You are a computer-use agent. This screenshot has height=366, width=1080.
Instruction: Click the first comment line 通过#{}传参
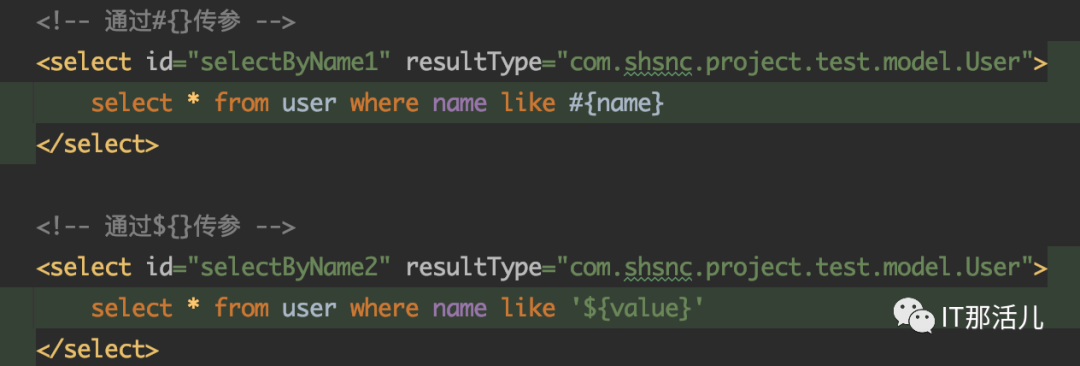click(166, 22)
